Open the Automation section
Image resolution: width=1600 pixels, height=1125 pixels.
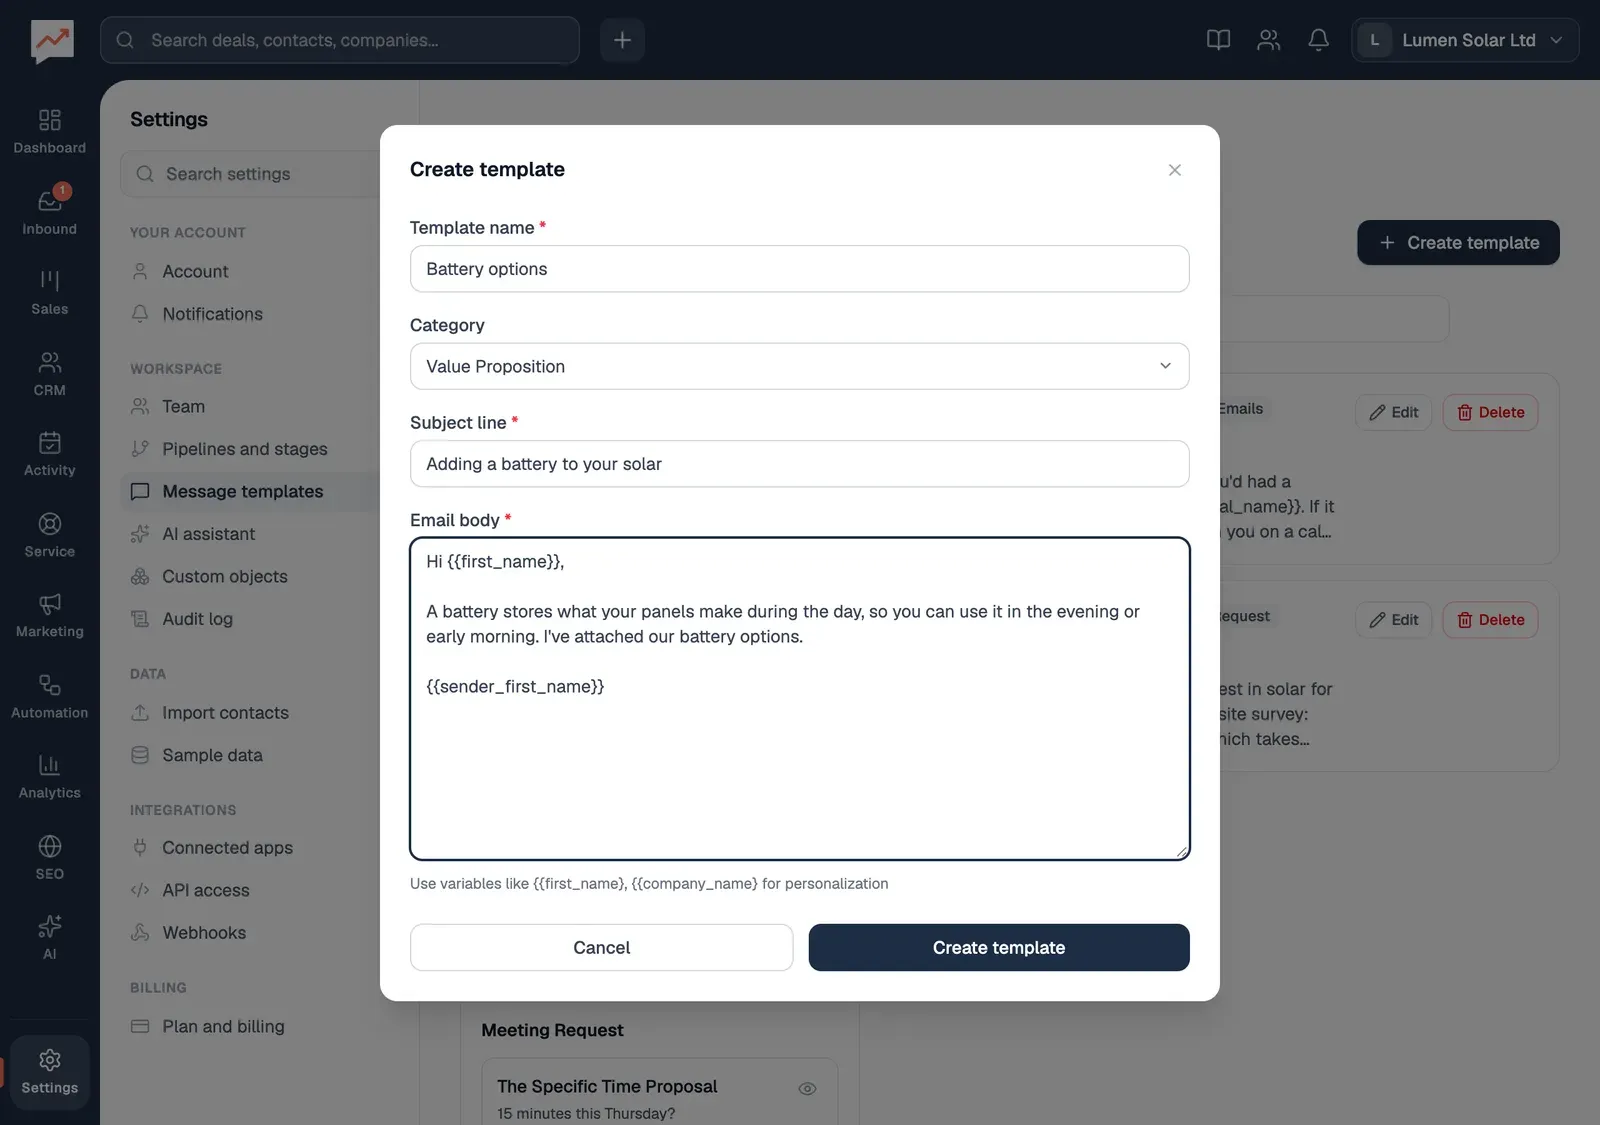(49, 696)
